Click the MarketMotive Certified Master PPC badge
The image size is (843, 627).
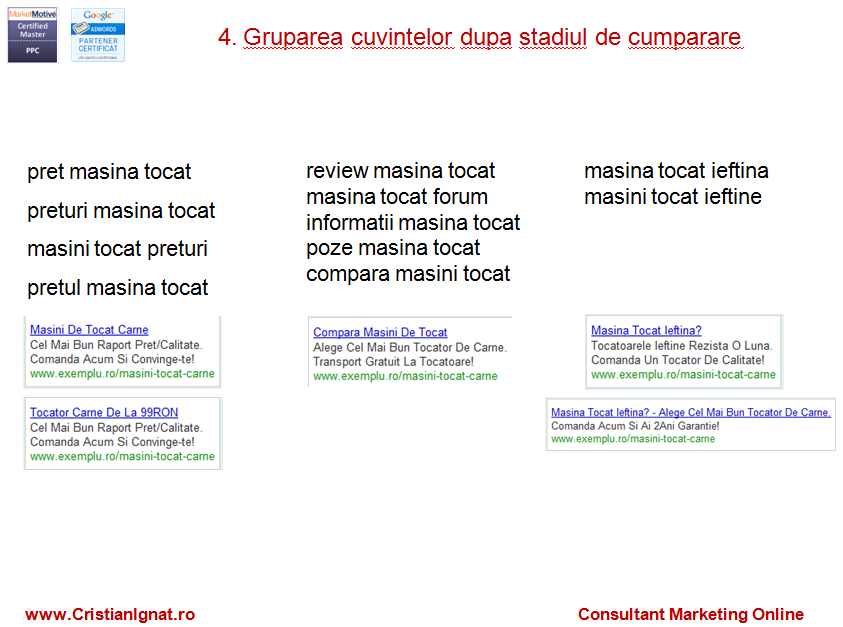pyautogui.click(x=32, y=34)
